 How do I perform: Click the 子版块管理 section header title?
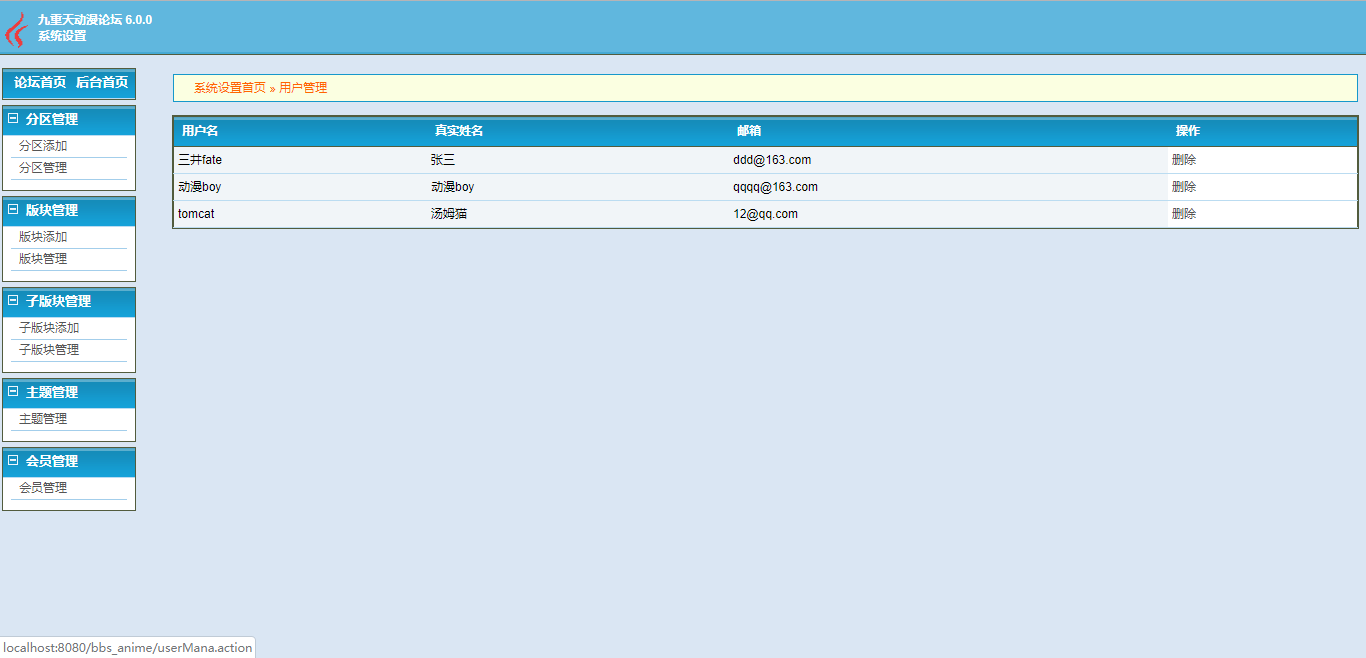click(58, 301)
